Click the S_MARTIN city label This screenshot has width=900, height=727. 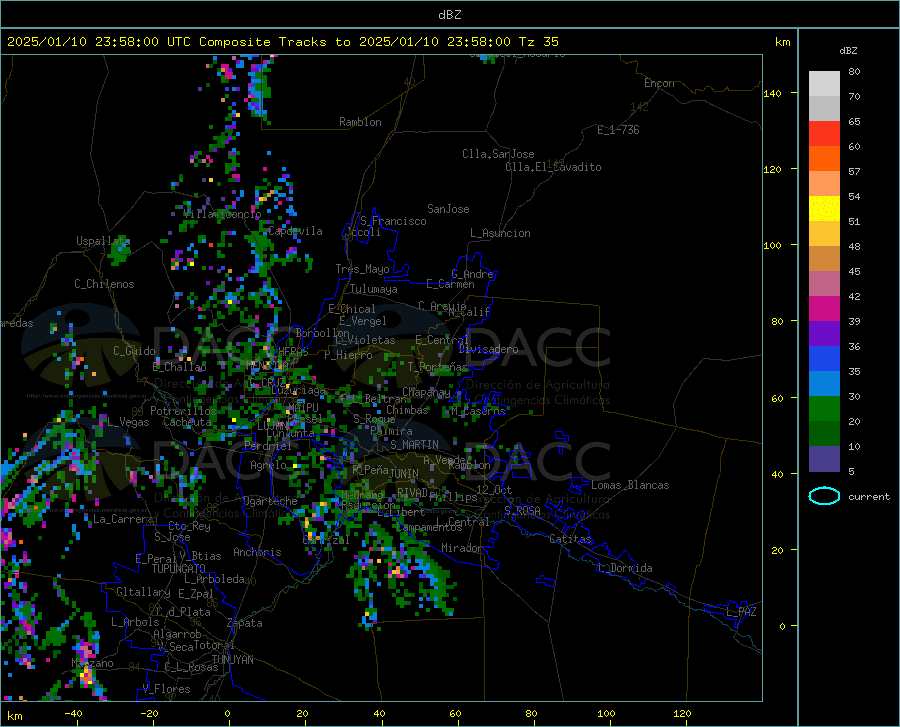[x=414, y=445]
